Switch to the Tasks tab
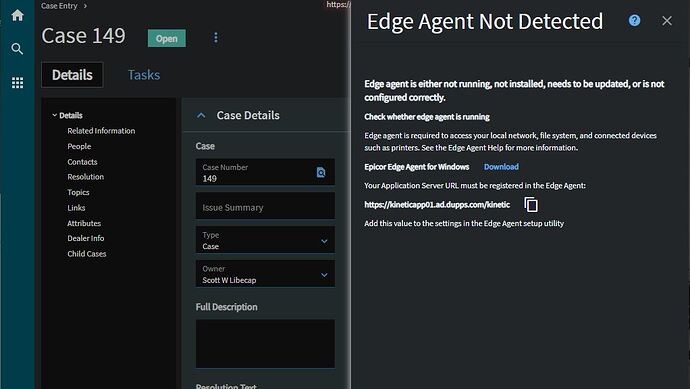 point(144,75)
